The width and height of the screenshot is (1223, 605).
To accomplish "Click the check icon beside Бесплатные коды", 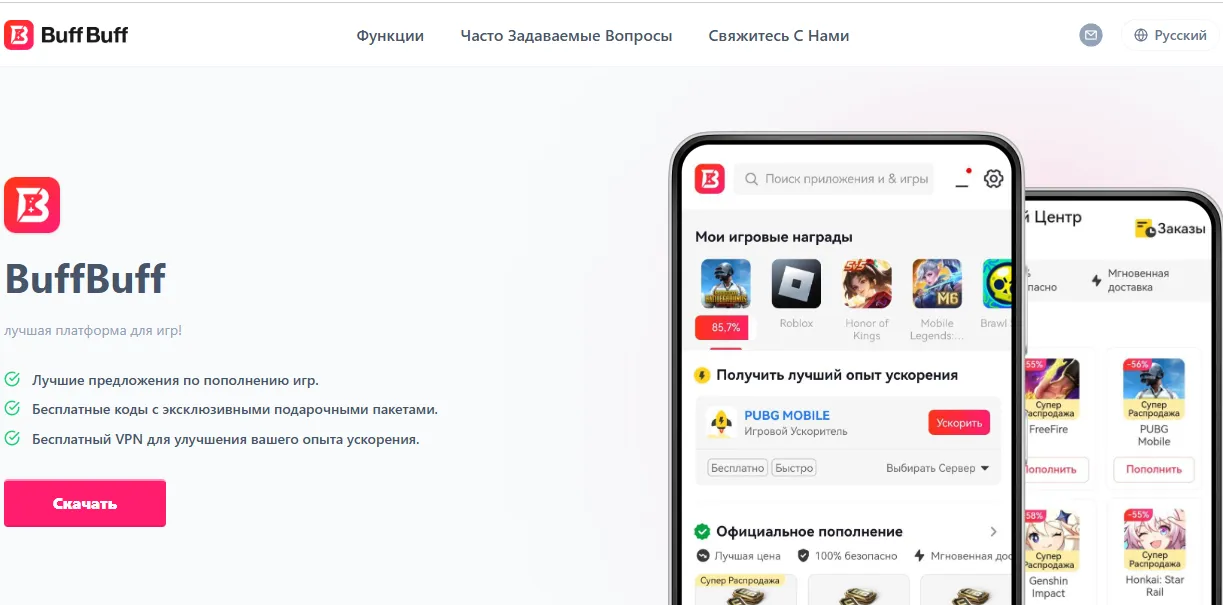I will coord(12,409).
